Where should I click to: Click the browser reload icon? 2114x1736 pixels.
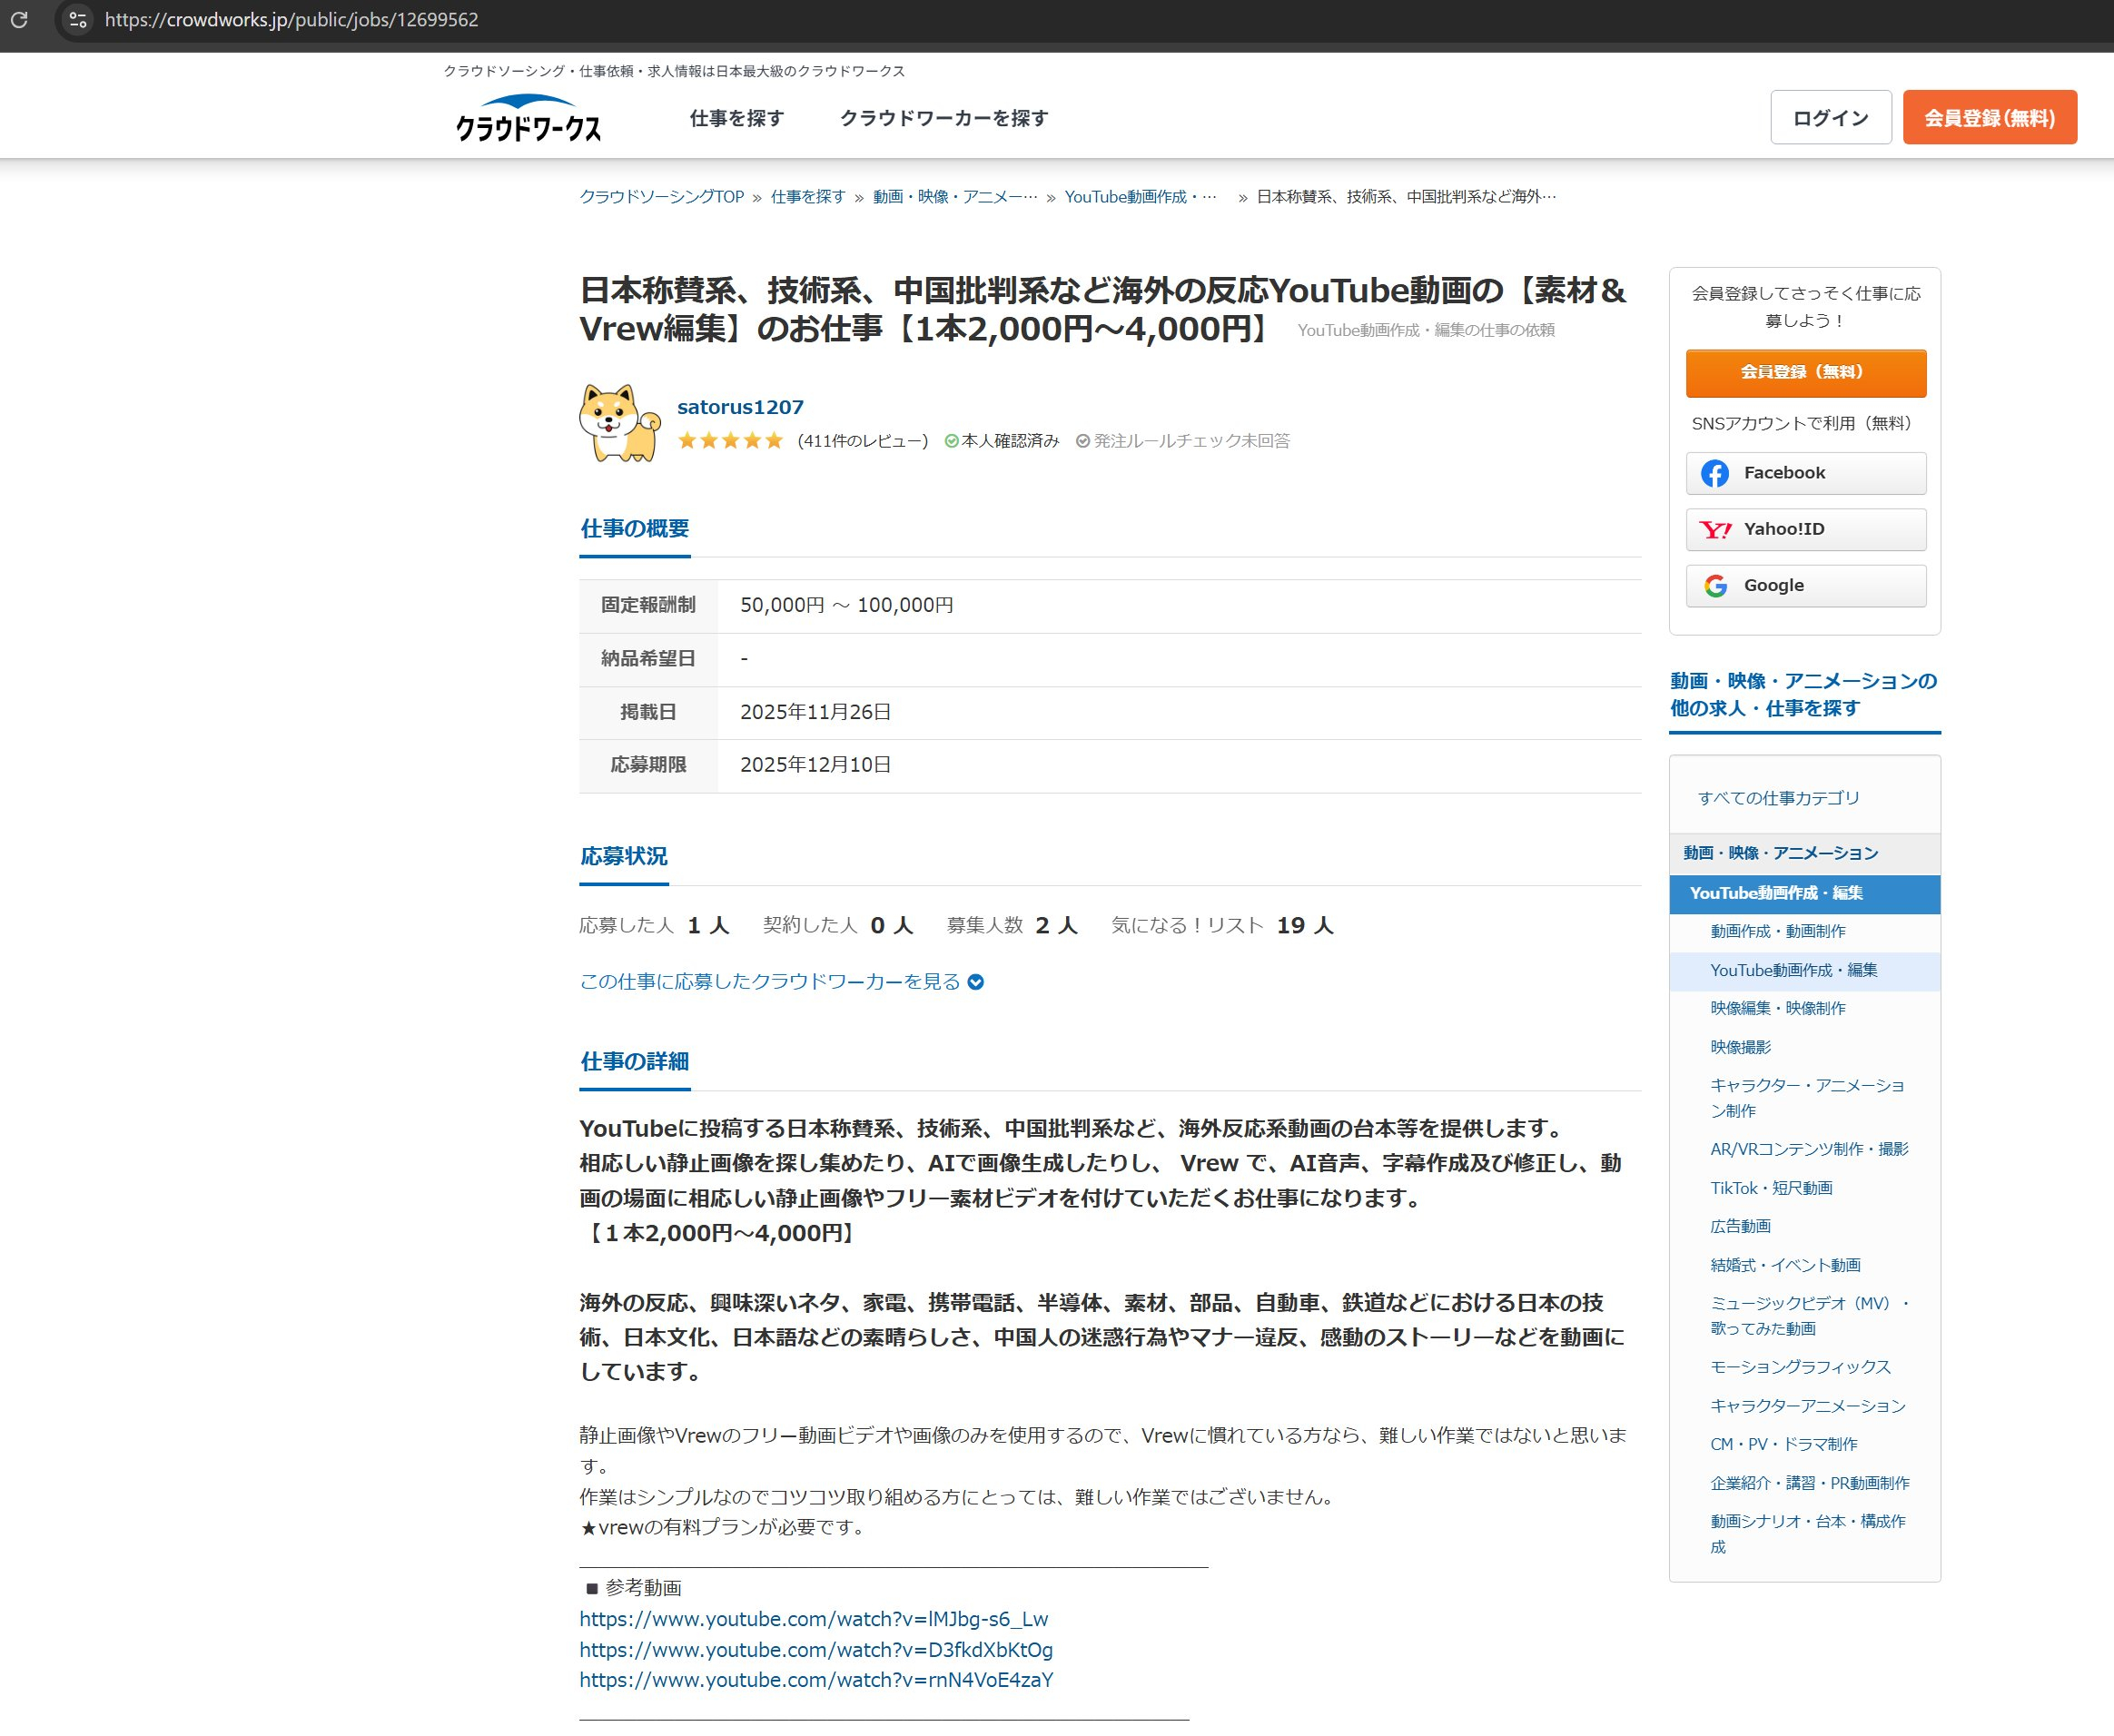pyautogui.click(x=19, y=19)
